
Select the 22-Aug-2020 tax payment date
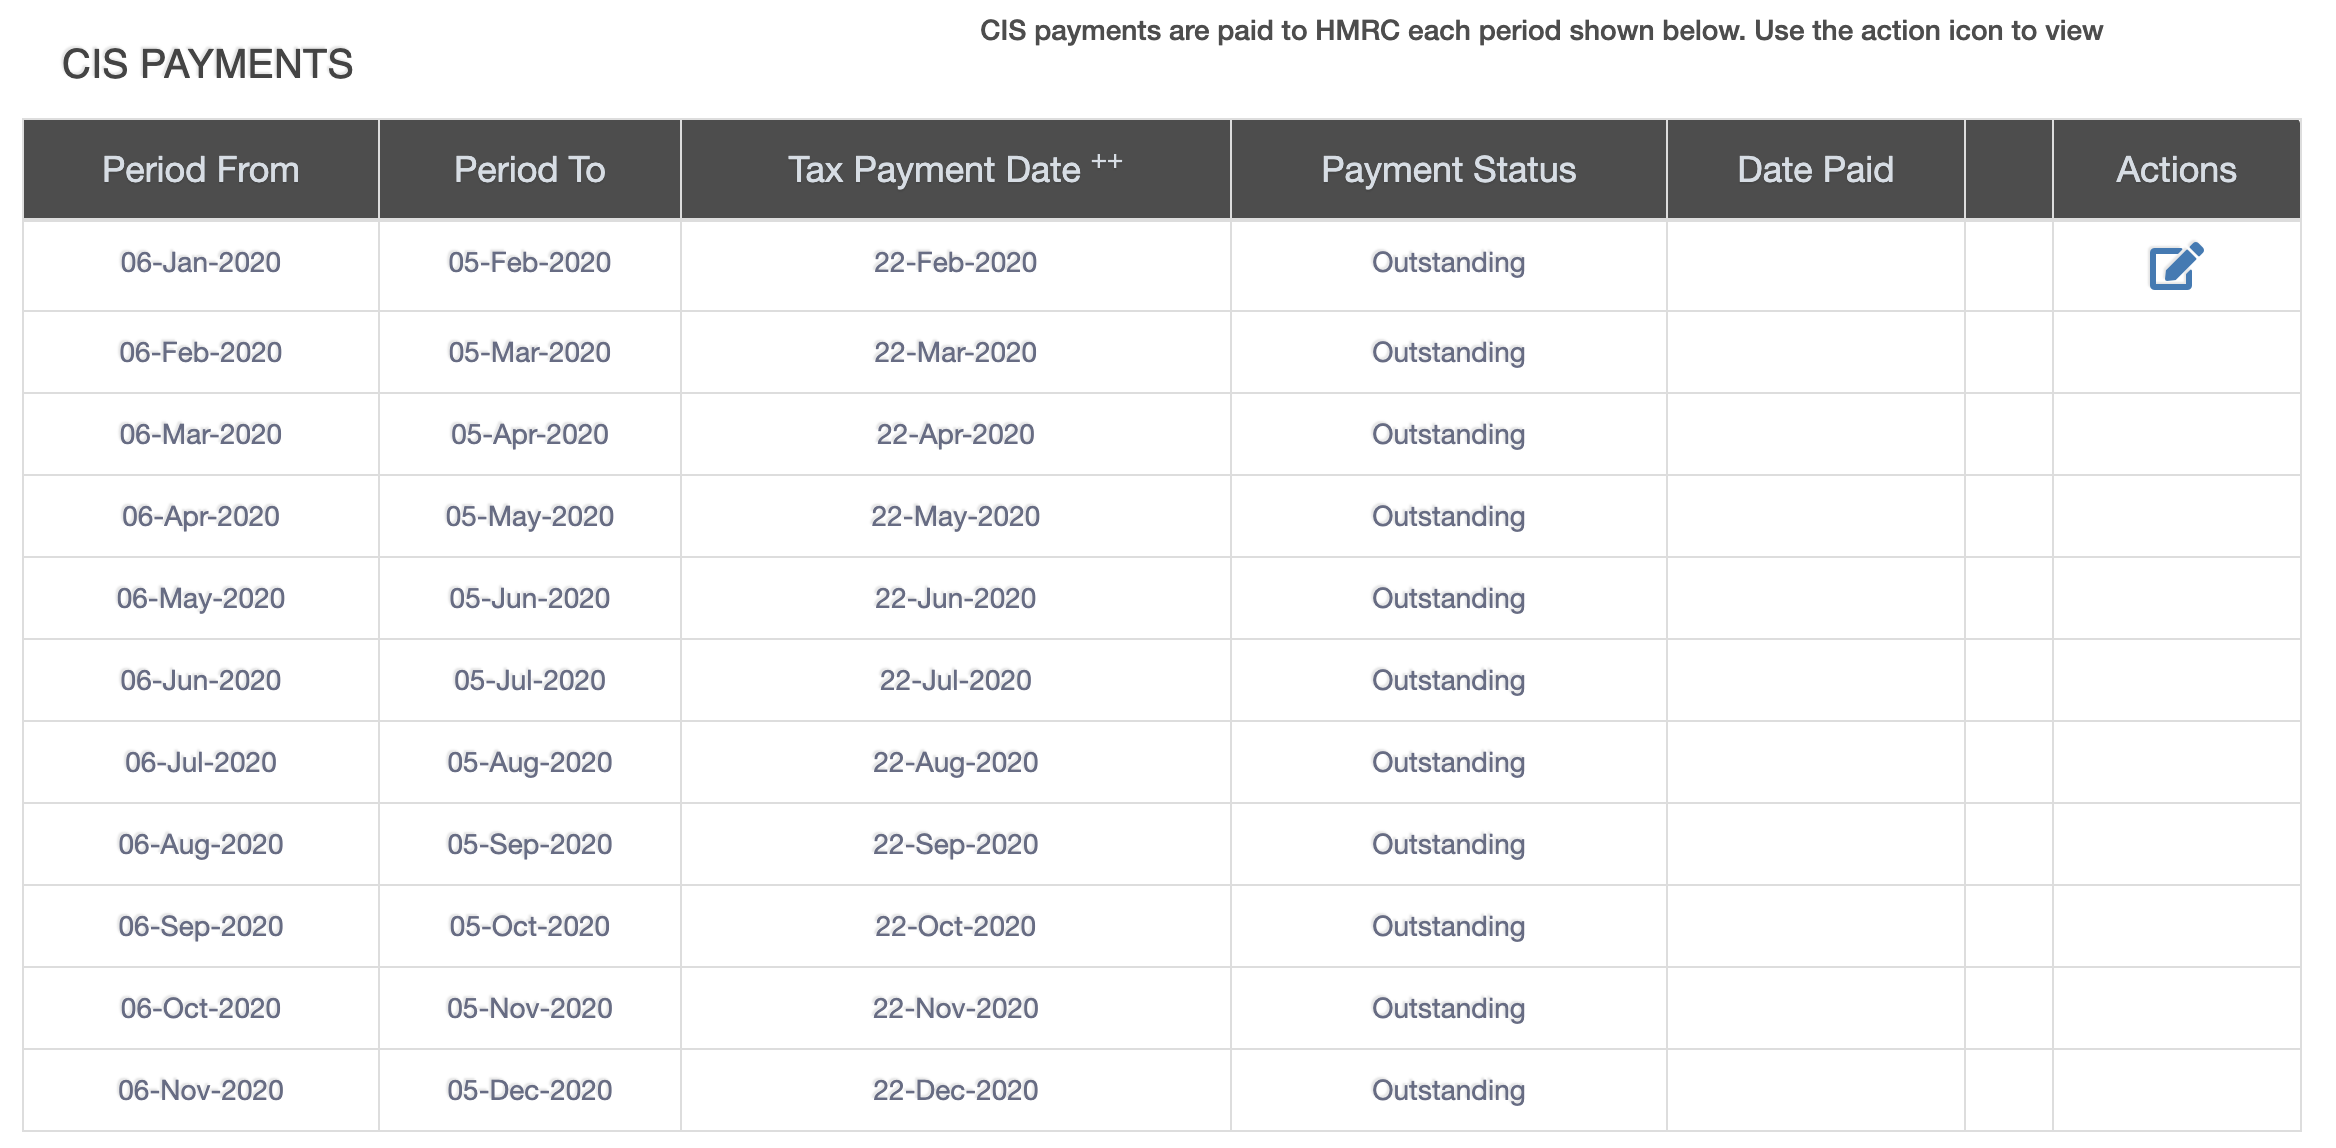[955, 763]
